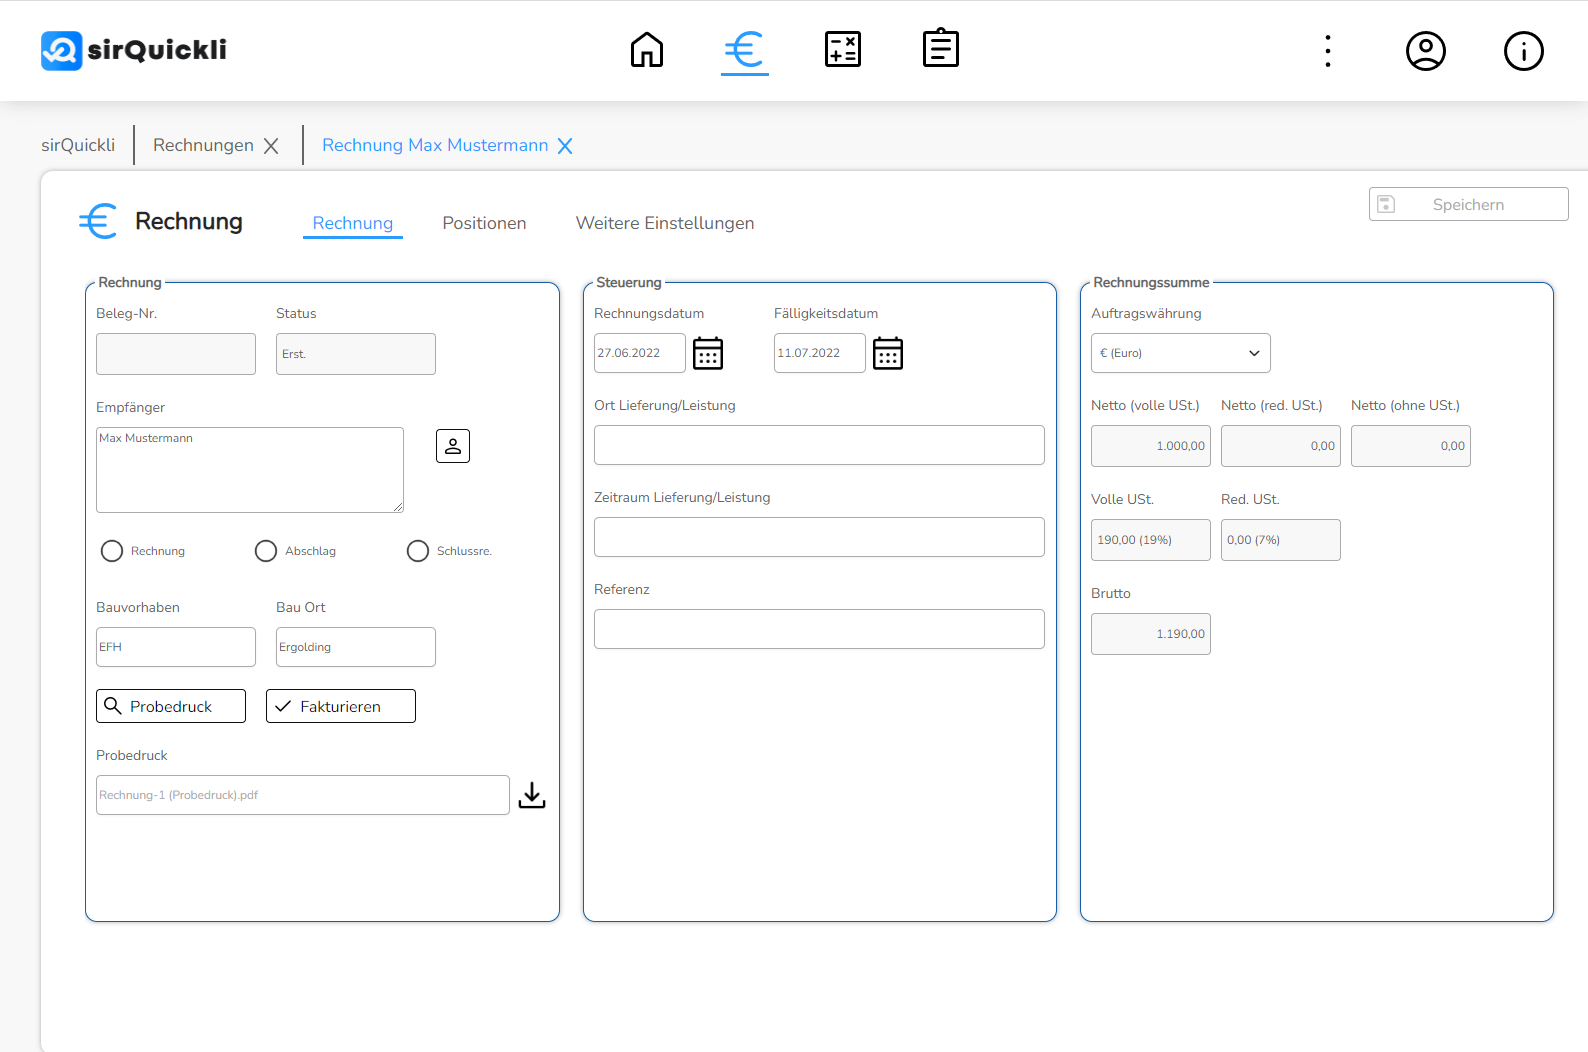Open the user account profile icon
This screenshot has height=1052, width=1588.
pos(1426,51)
